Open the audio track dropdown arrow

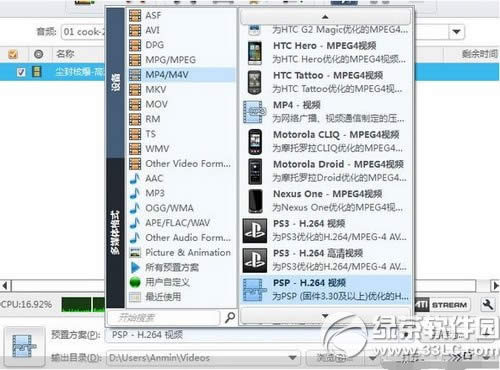coord(456,32)
